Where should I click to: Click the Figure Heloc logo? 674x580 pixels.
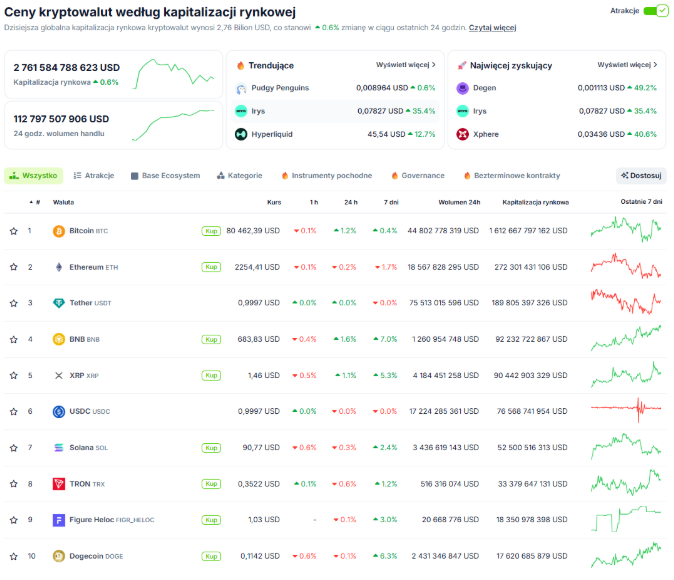tap(58, 520)
